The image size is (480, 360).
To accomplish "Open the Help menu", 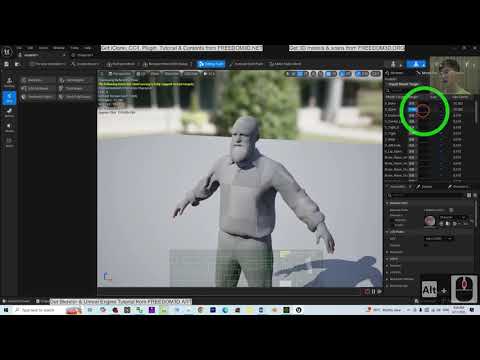I will pos(87,48).
